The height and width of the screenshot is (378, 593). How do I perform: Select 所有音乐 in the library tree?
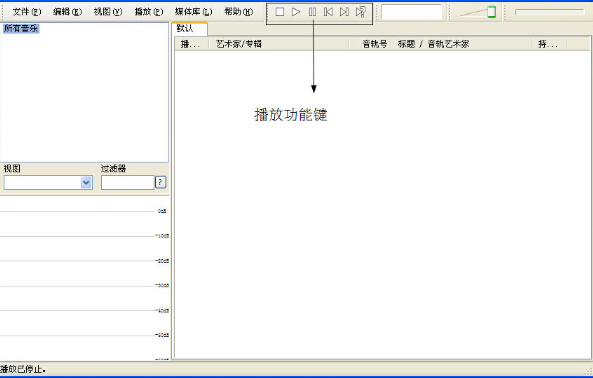point(21,28)
